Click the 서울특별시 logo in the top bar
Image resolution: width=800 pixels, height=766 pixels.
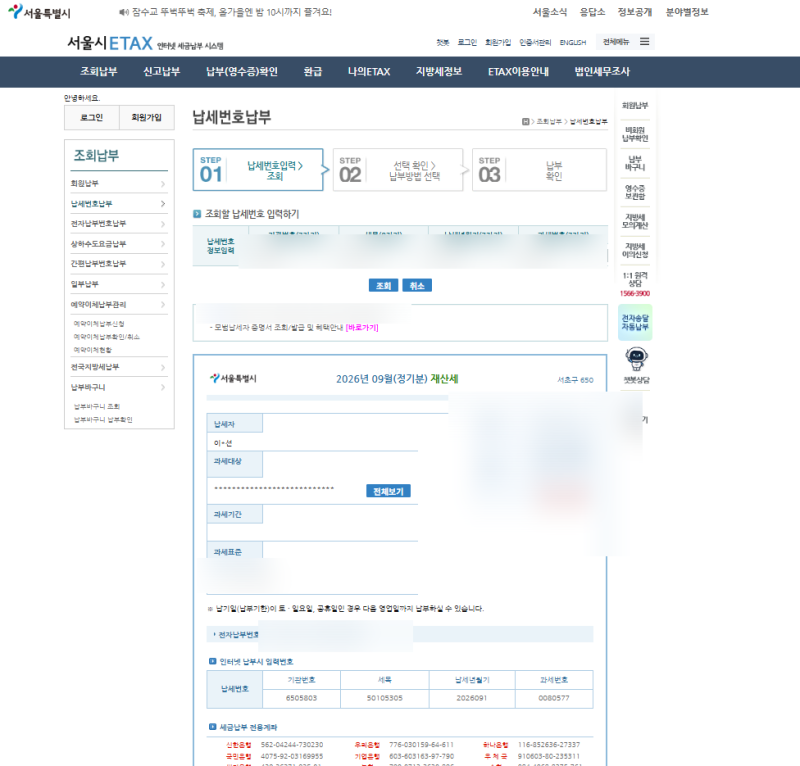tap(39, 12)
